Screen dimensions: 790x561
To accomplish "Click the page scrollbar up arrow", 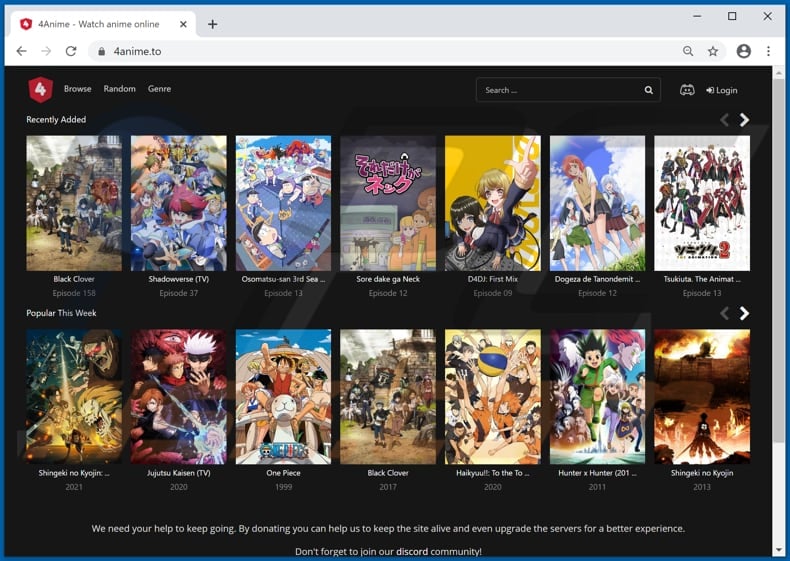I will pos(778,73).
